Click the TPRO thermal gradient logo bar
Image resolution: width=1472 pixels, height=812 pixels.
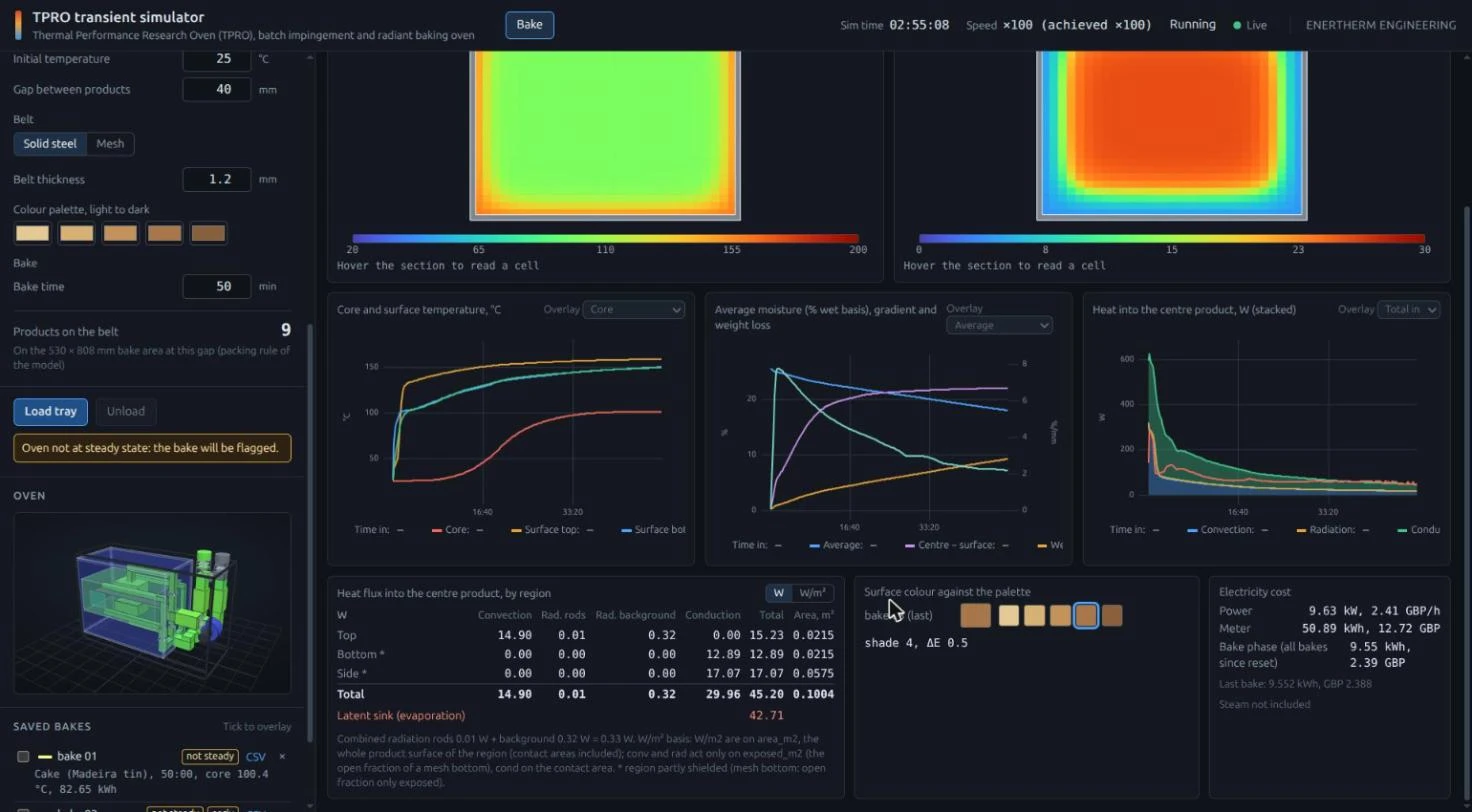(17, 25)
